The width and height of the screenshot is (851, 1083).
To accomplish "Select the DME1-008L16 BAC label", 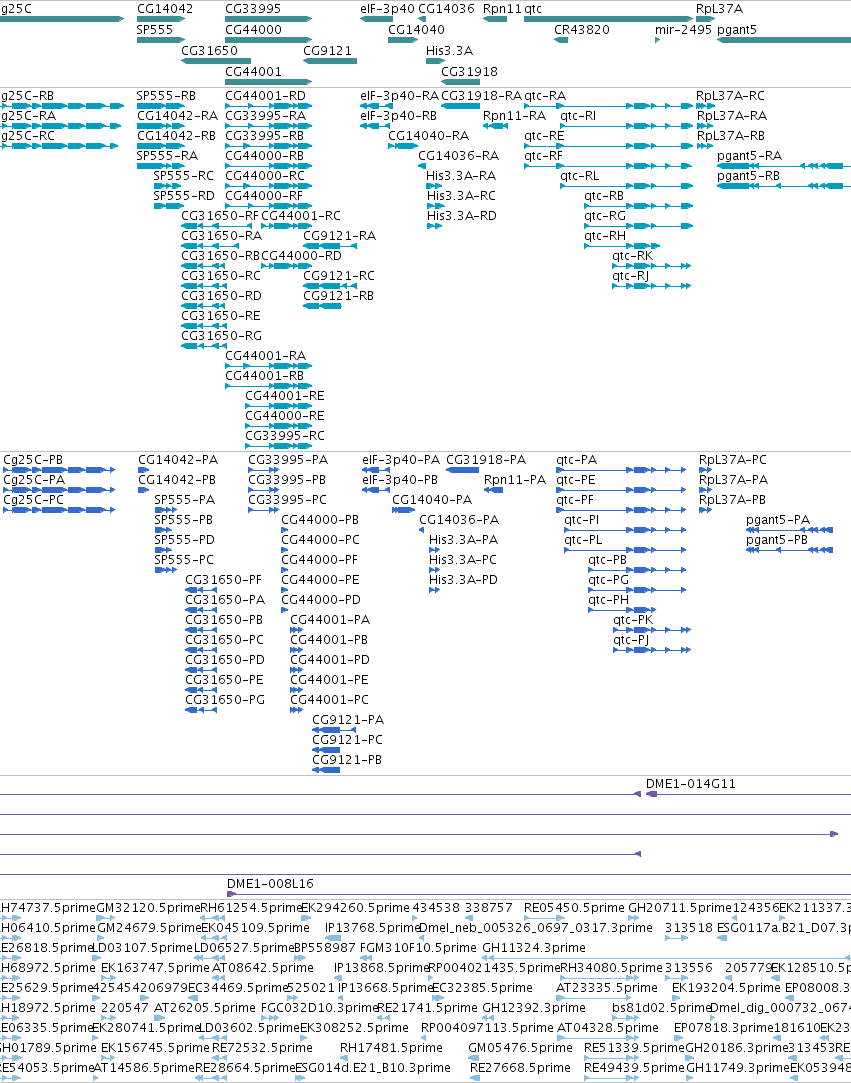I will tap(270, 884).
